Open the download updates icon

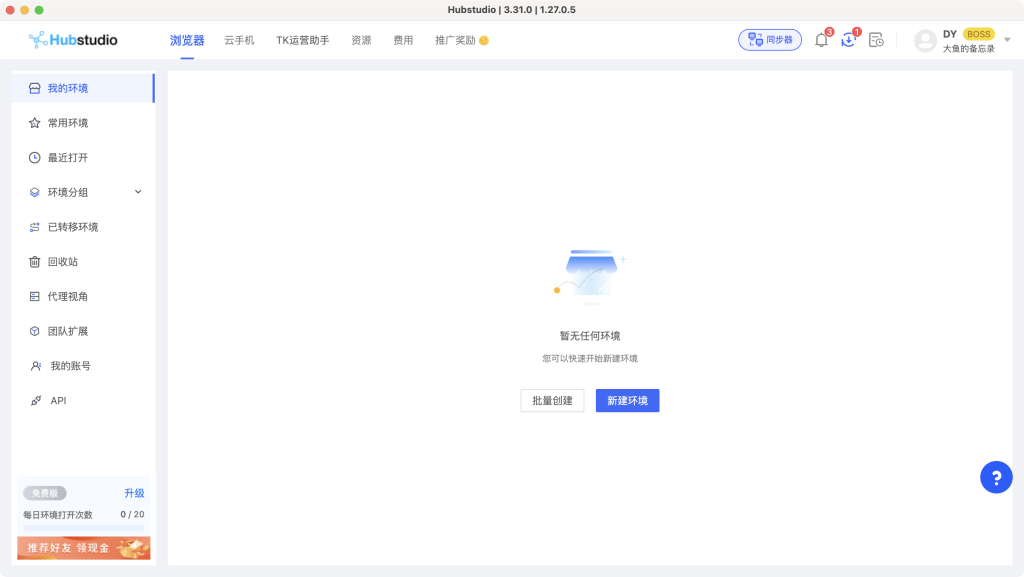click(848, 40)
